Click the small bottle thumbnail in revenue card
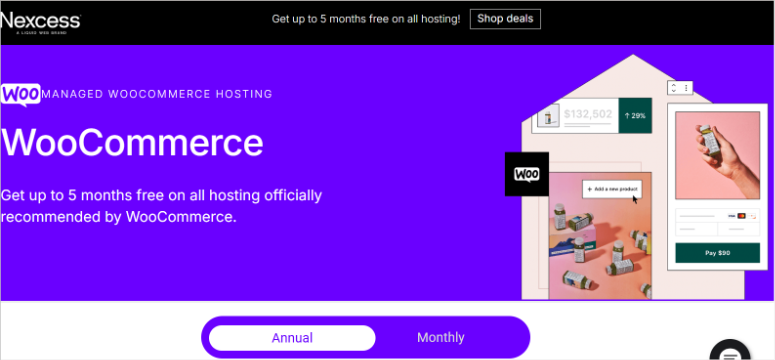Screen dimensions: 775x360 pyautogui.click(x=548, y=116)
